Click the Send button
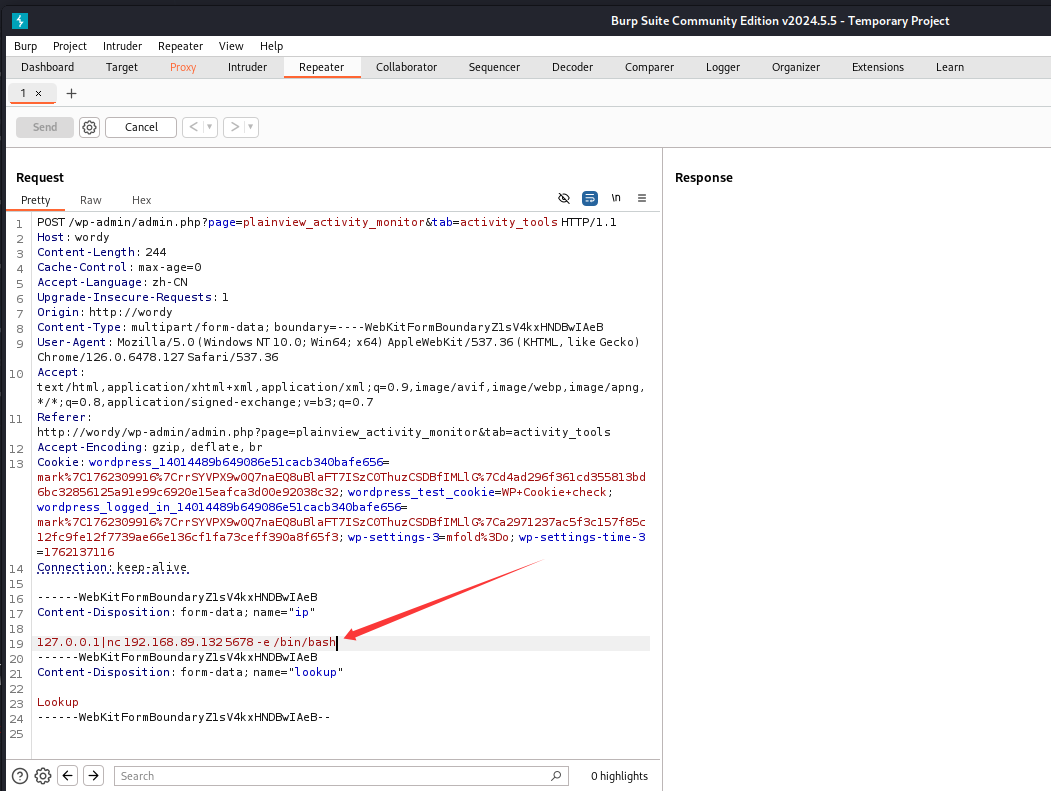This screenshot has width=1051, height=791. 45,127
